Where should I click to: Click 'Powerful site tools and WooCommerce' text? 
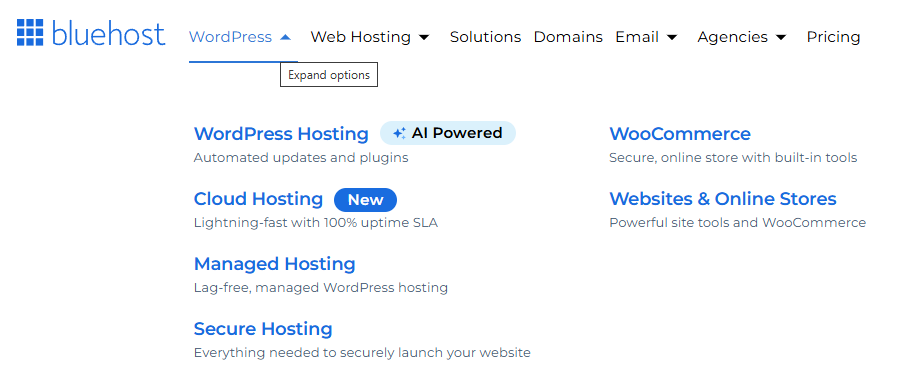pos(738,223)
